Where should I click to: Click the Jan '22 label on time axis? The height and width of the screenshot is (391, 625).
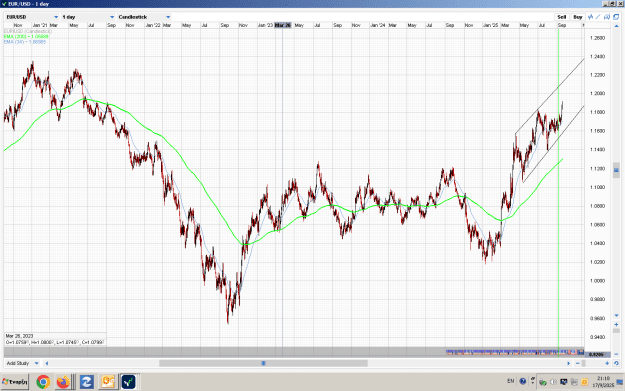(153, 25)
